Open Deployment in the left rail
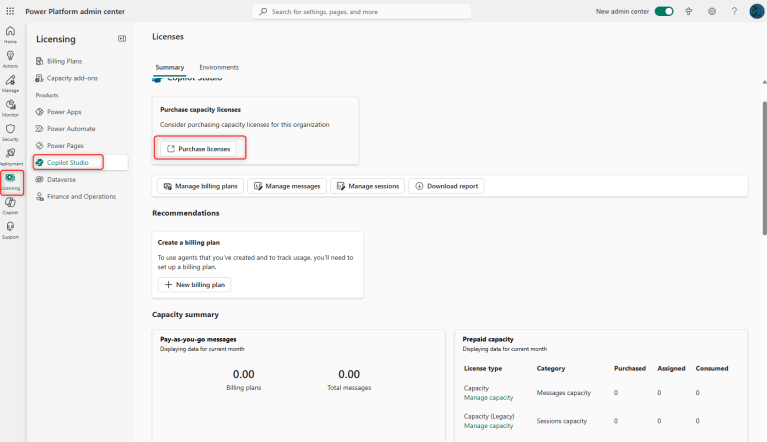Screen dimensions: 767x442 (10, 157)
